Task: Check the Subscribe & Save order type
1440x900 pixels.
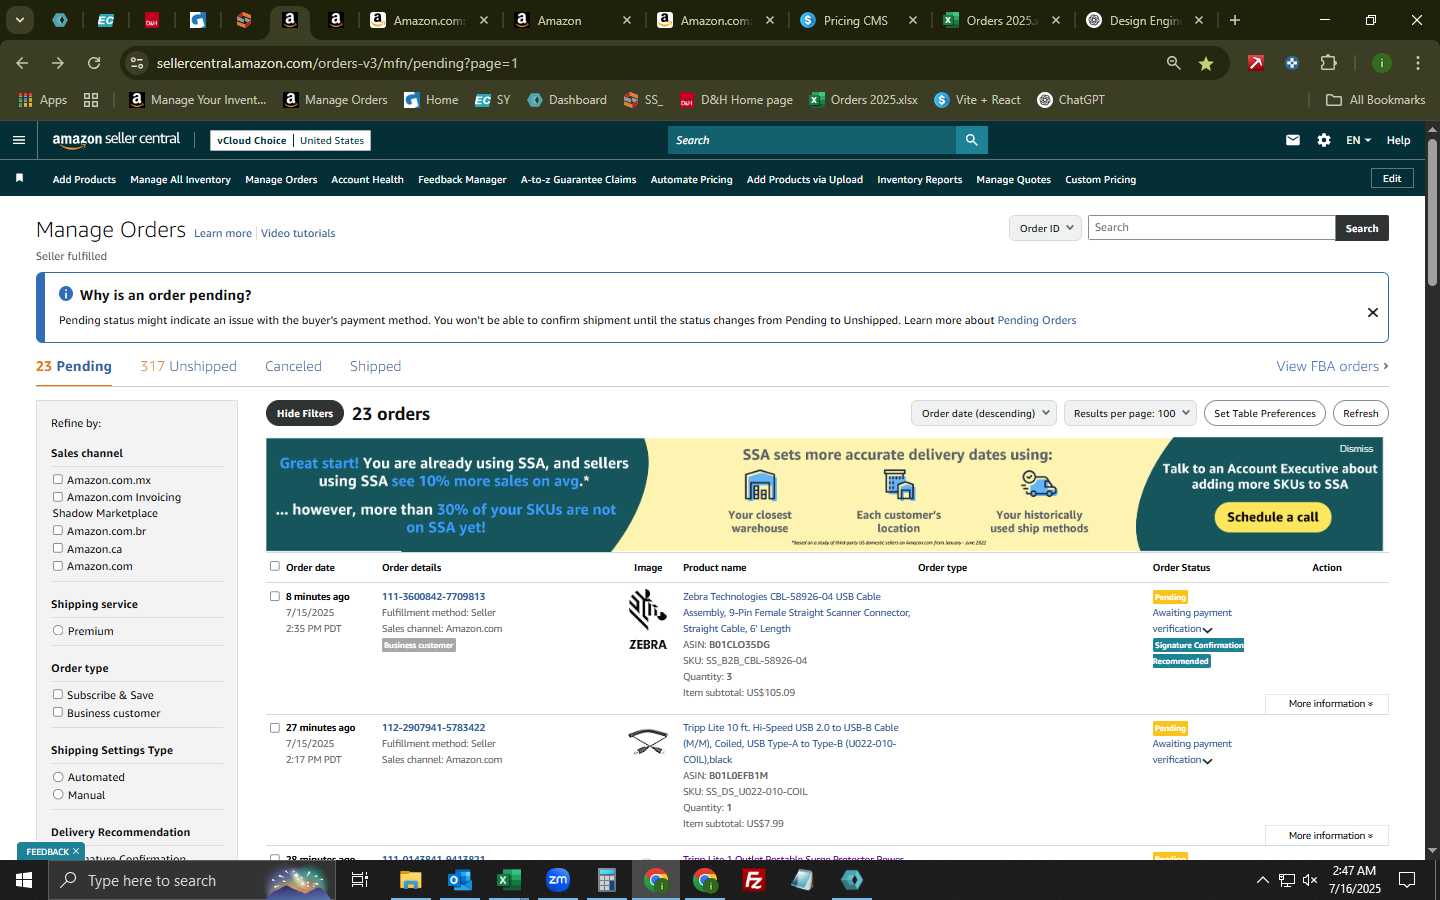Action: [58, 694]
